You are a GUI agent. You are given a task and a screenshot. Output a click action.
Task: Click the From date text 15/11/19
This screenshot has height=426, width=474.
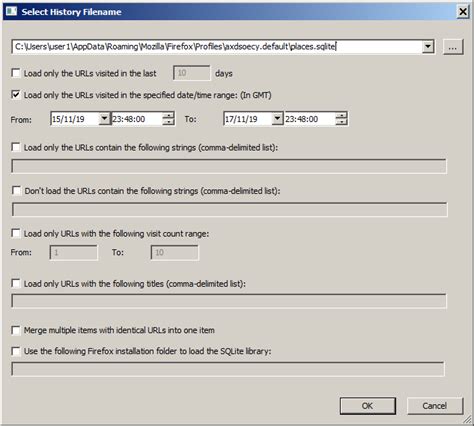coord(68,119)
